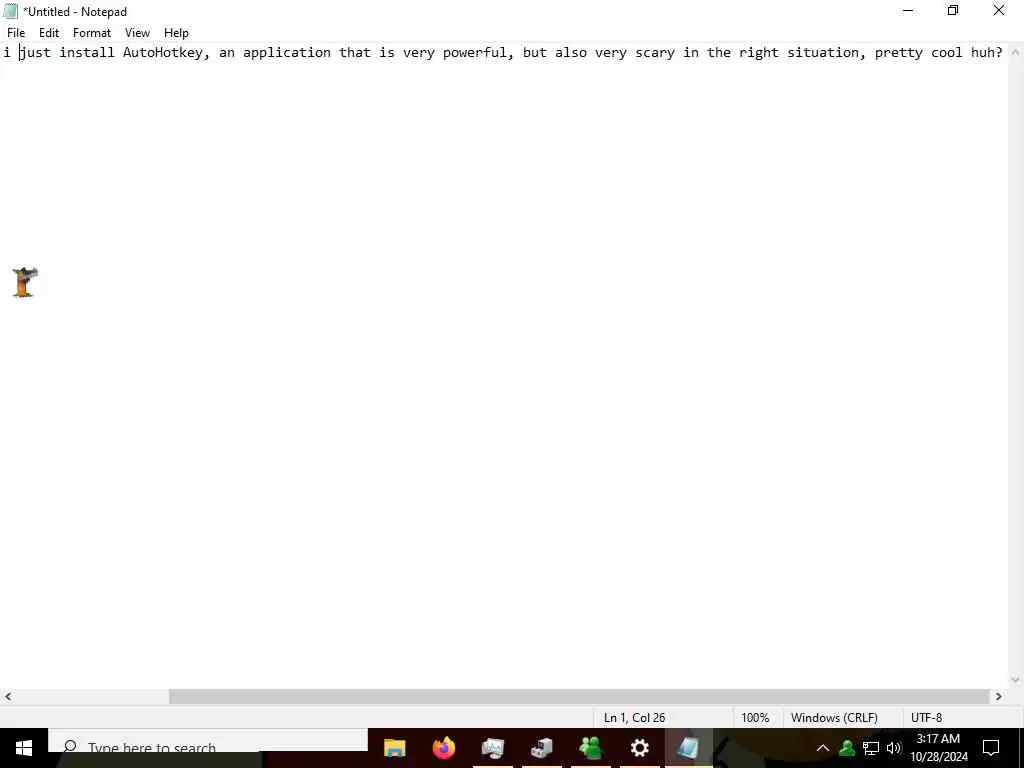Click the vertical scrollbar down arrow
The image size is (1024, 768).
(x=1016, y=680)
